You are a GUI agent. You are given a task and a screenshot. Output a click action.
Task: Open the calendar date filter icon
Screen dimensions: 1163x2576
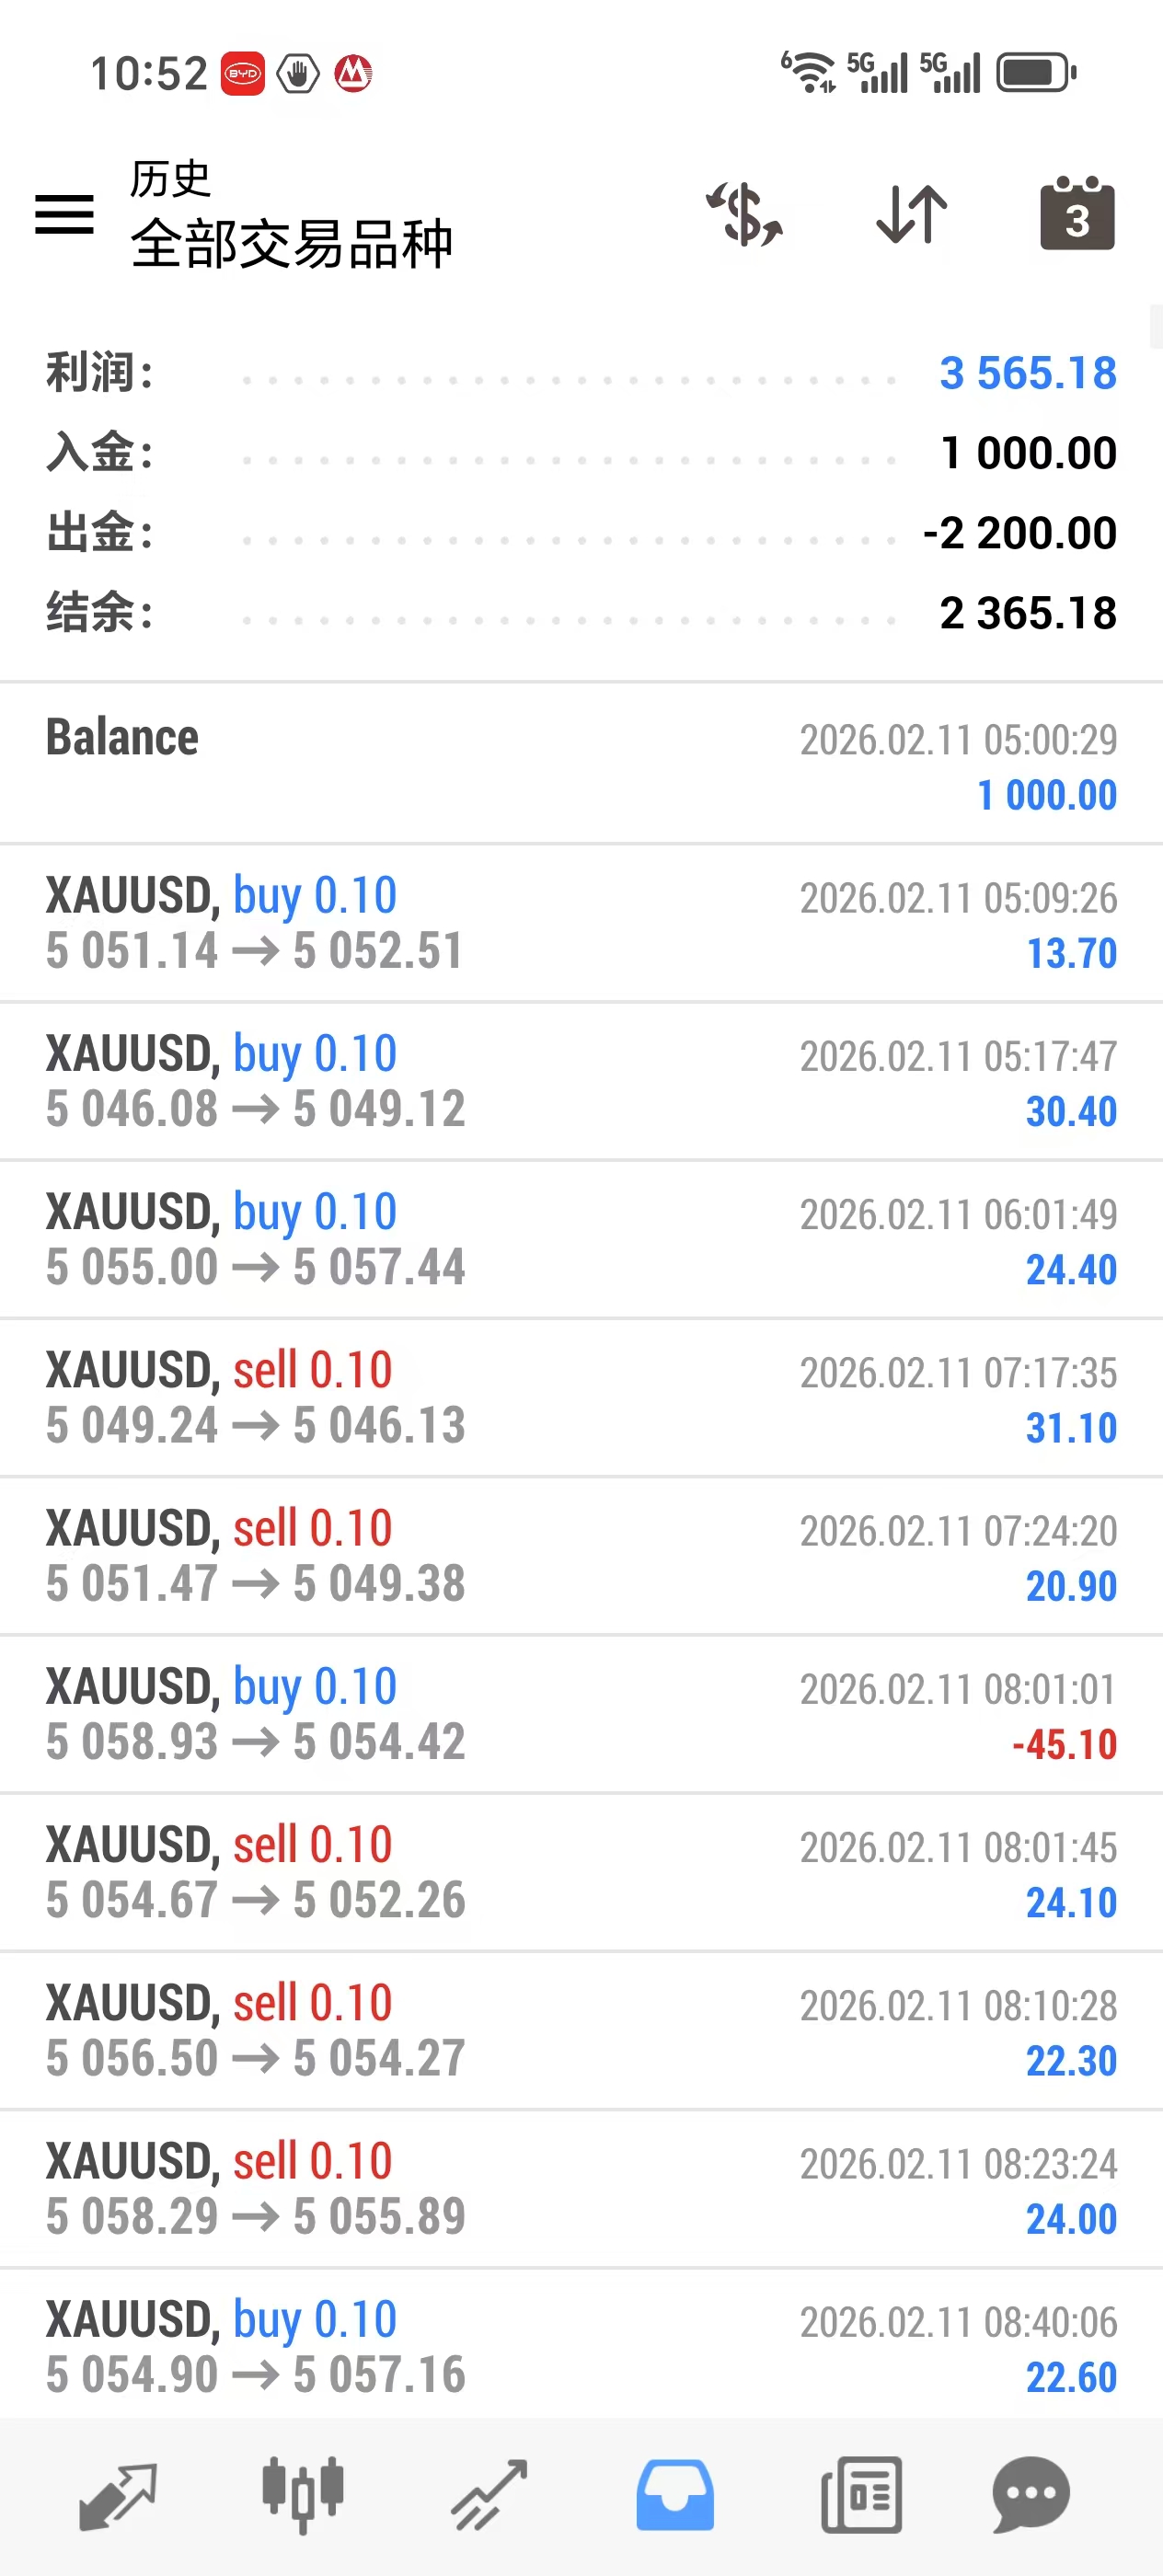point(1077,214)
